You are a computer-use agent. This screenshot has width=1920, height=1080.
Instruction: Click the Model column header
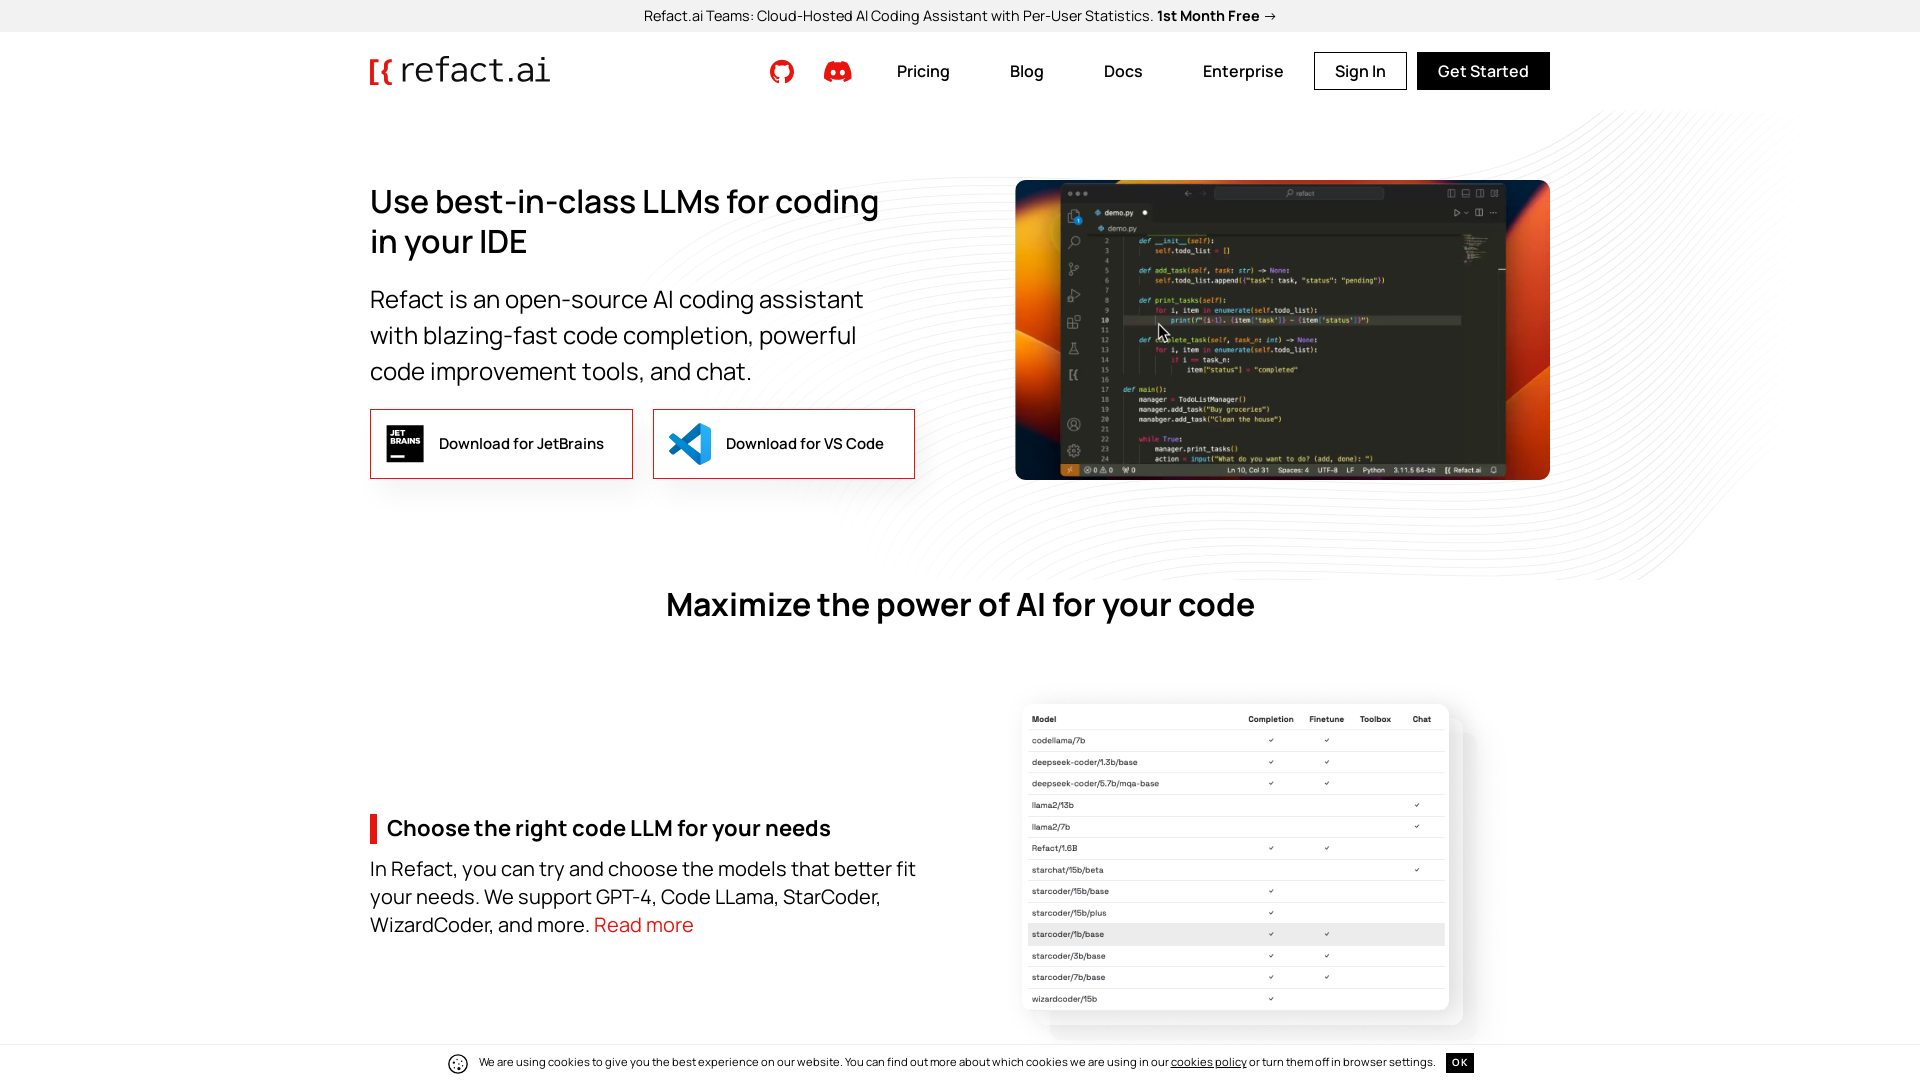point(1043,719)
